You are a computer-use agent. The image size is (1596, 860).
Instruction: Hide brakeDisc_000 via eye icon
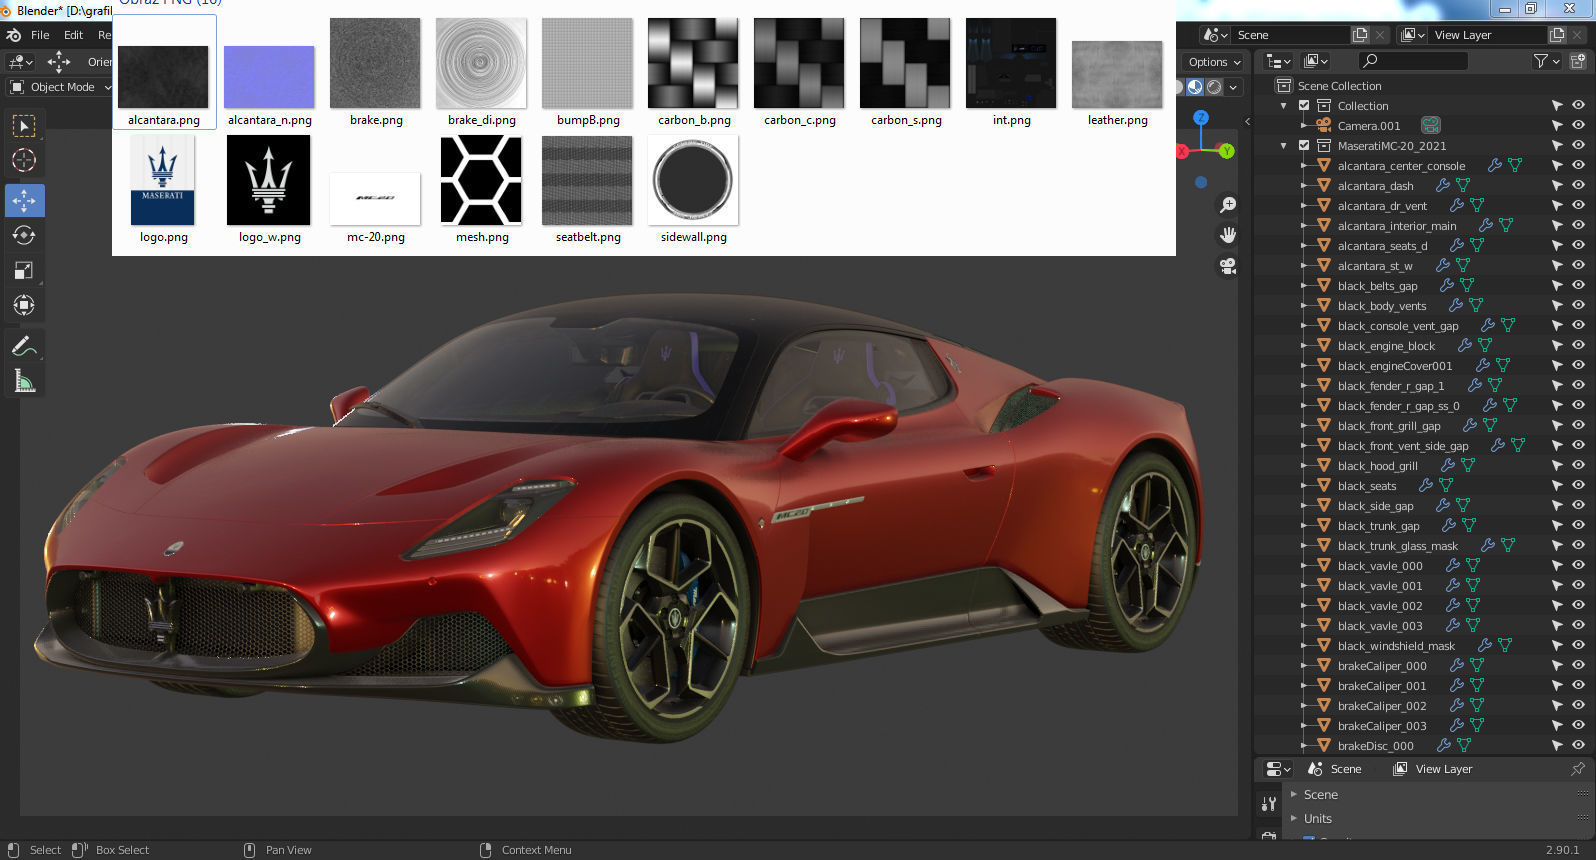point(1578,746)
